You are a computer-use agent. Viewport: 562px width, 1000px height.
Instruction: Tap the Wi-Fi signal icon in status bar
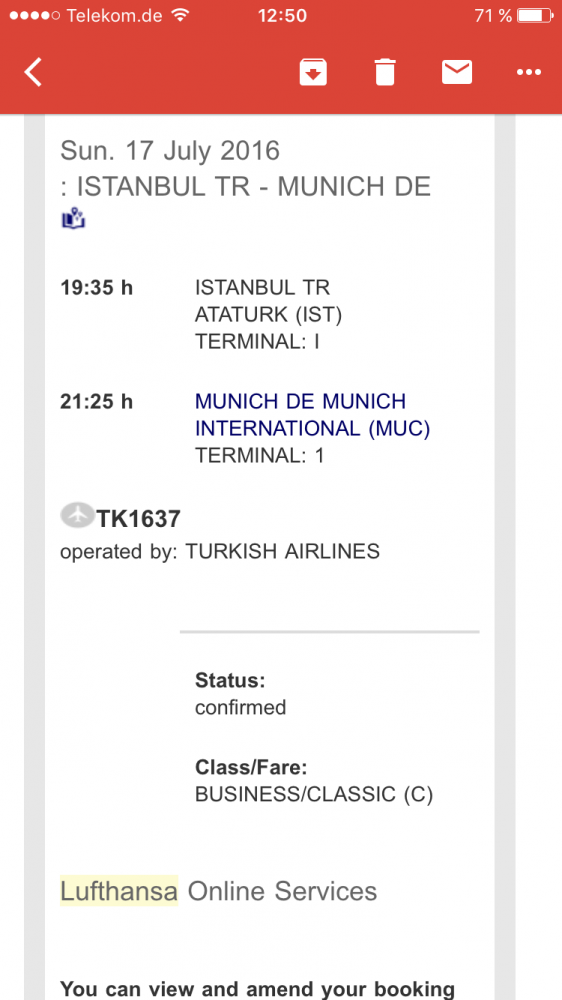click(181, 15)
